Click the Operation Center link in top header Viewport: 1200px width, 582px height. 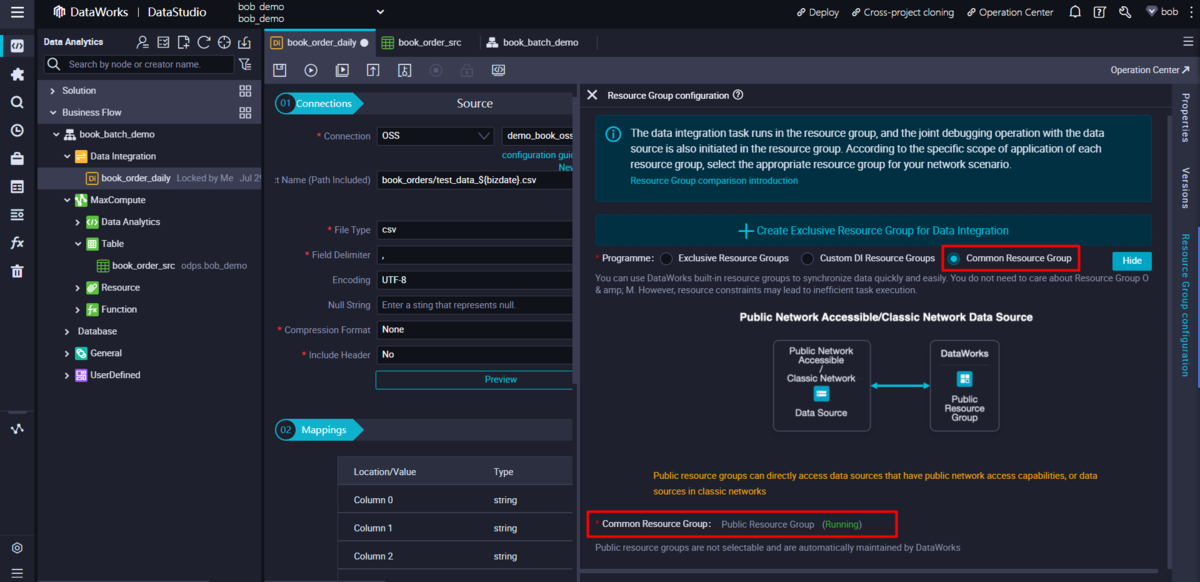[1008, 12]
